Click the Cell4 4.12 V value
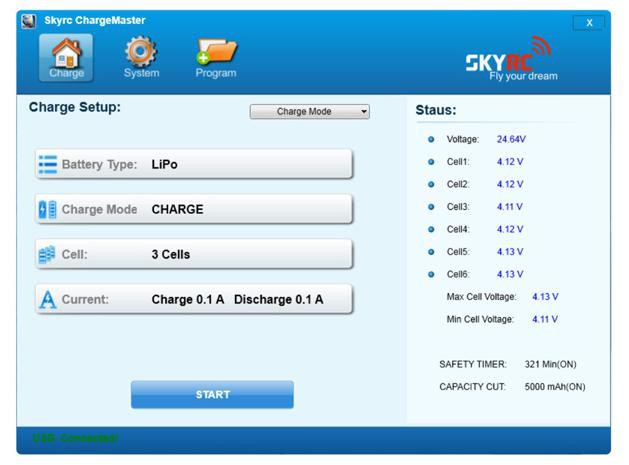The height and width of the screenshot is (465, 629). click(x=510, y=229)
